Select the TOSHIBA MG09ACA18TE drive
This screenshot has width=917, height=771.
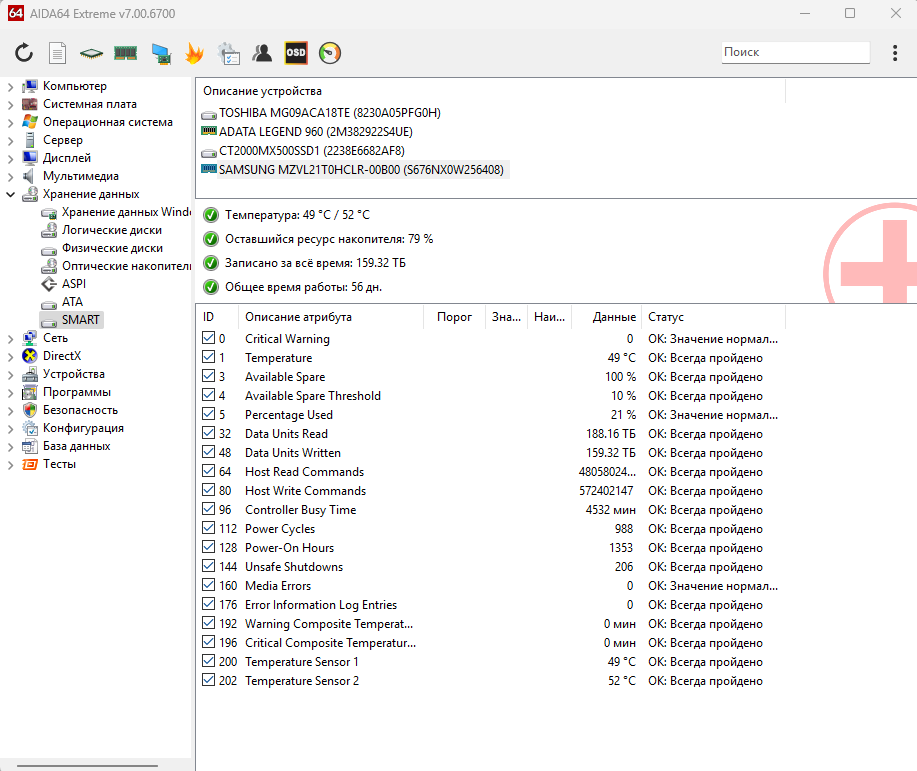[x=330, y=112]
